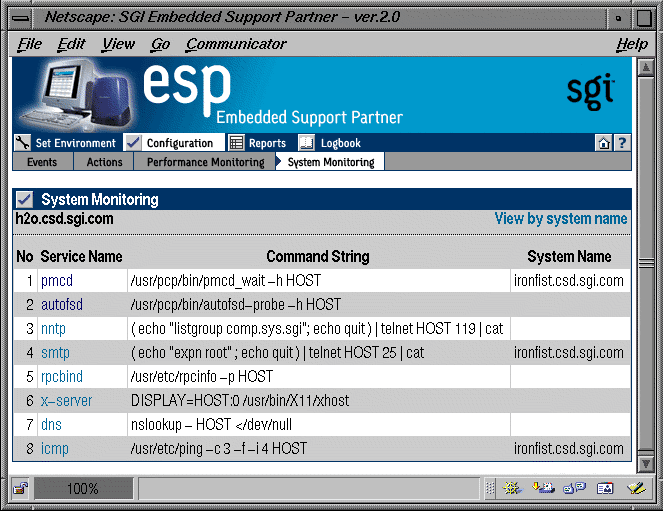The image size is (663, 511).
Task: Click the Configuration checkmark icon
Action: point(133,142)
